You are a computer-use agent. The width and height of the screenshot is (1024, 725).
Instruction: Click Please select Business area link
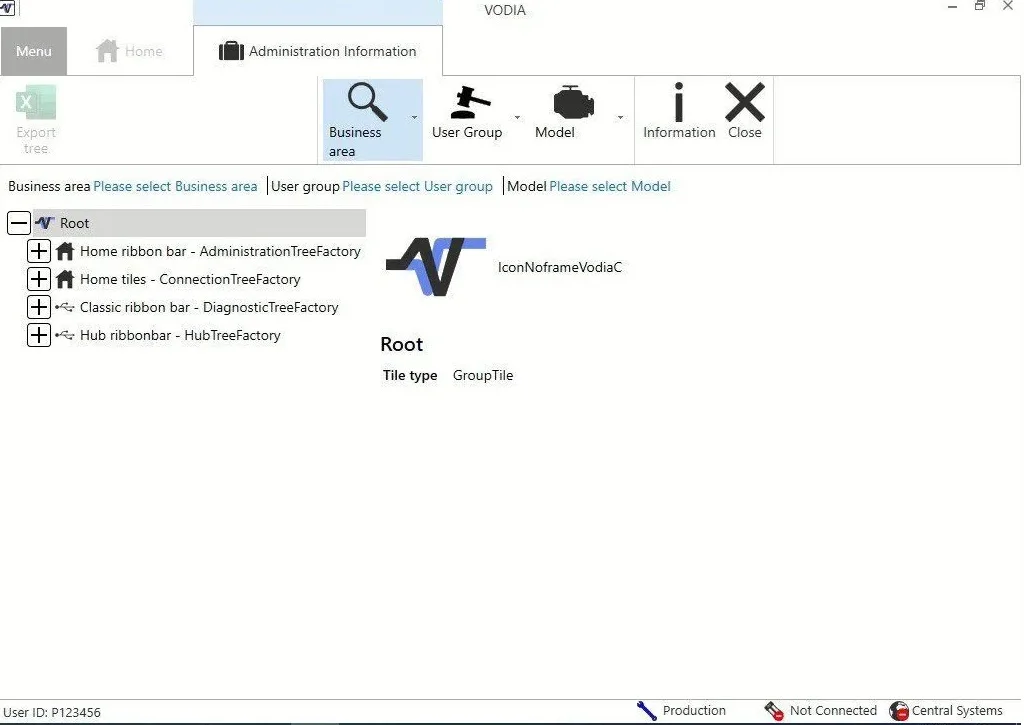point(175,186)
